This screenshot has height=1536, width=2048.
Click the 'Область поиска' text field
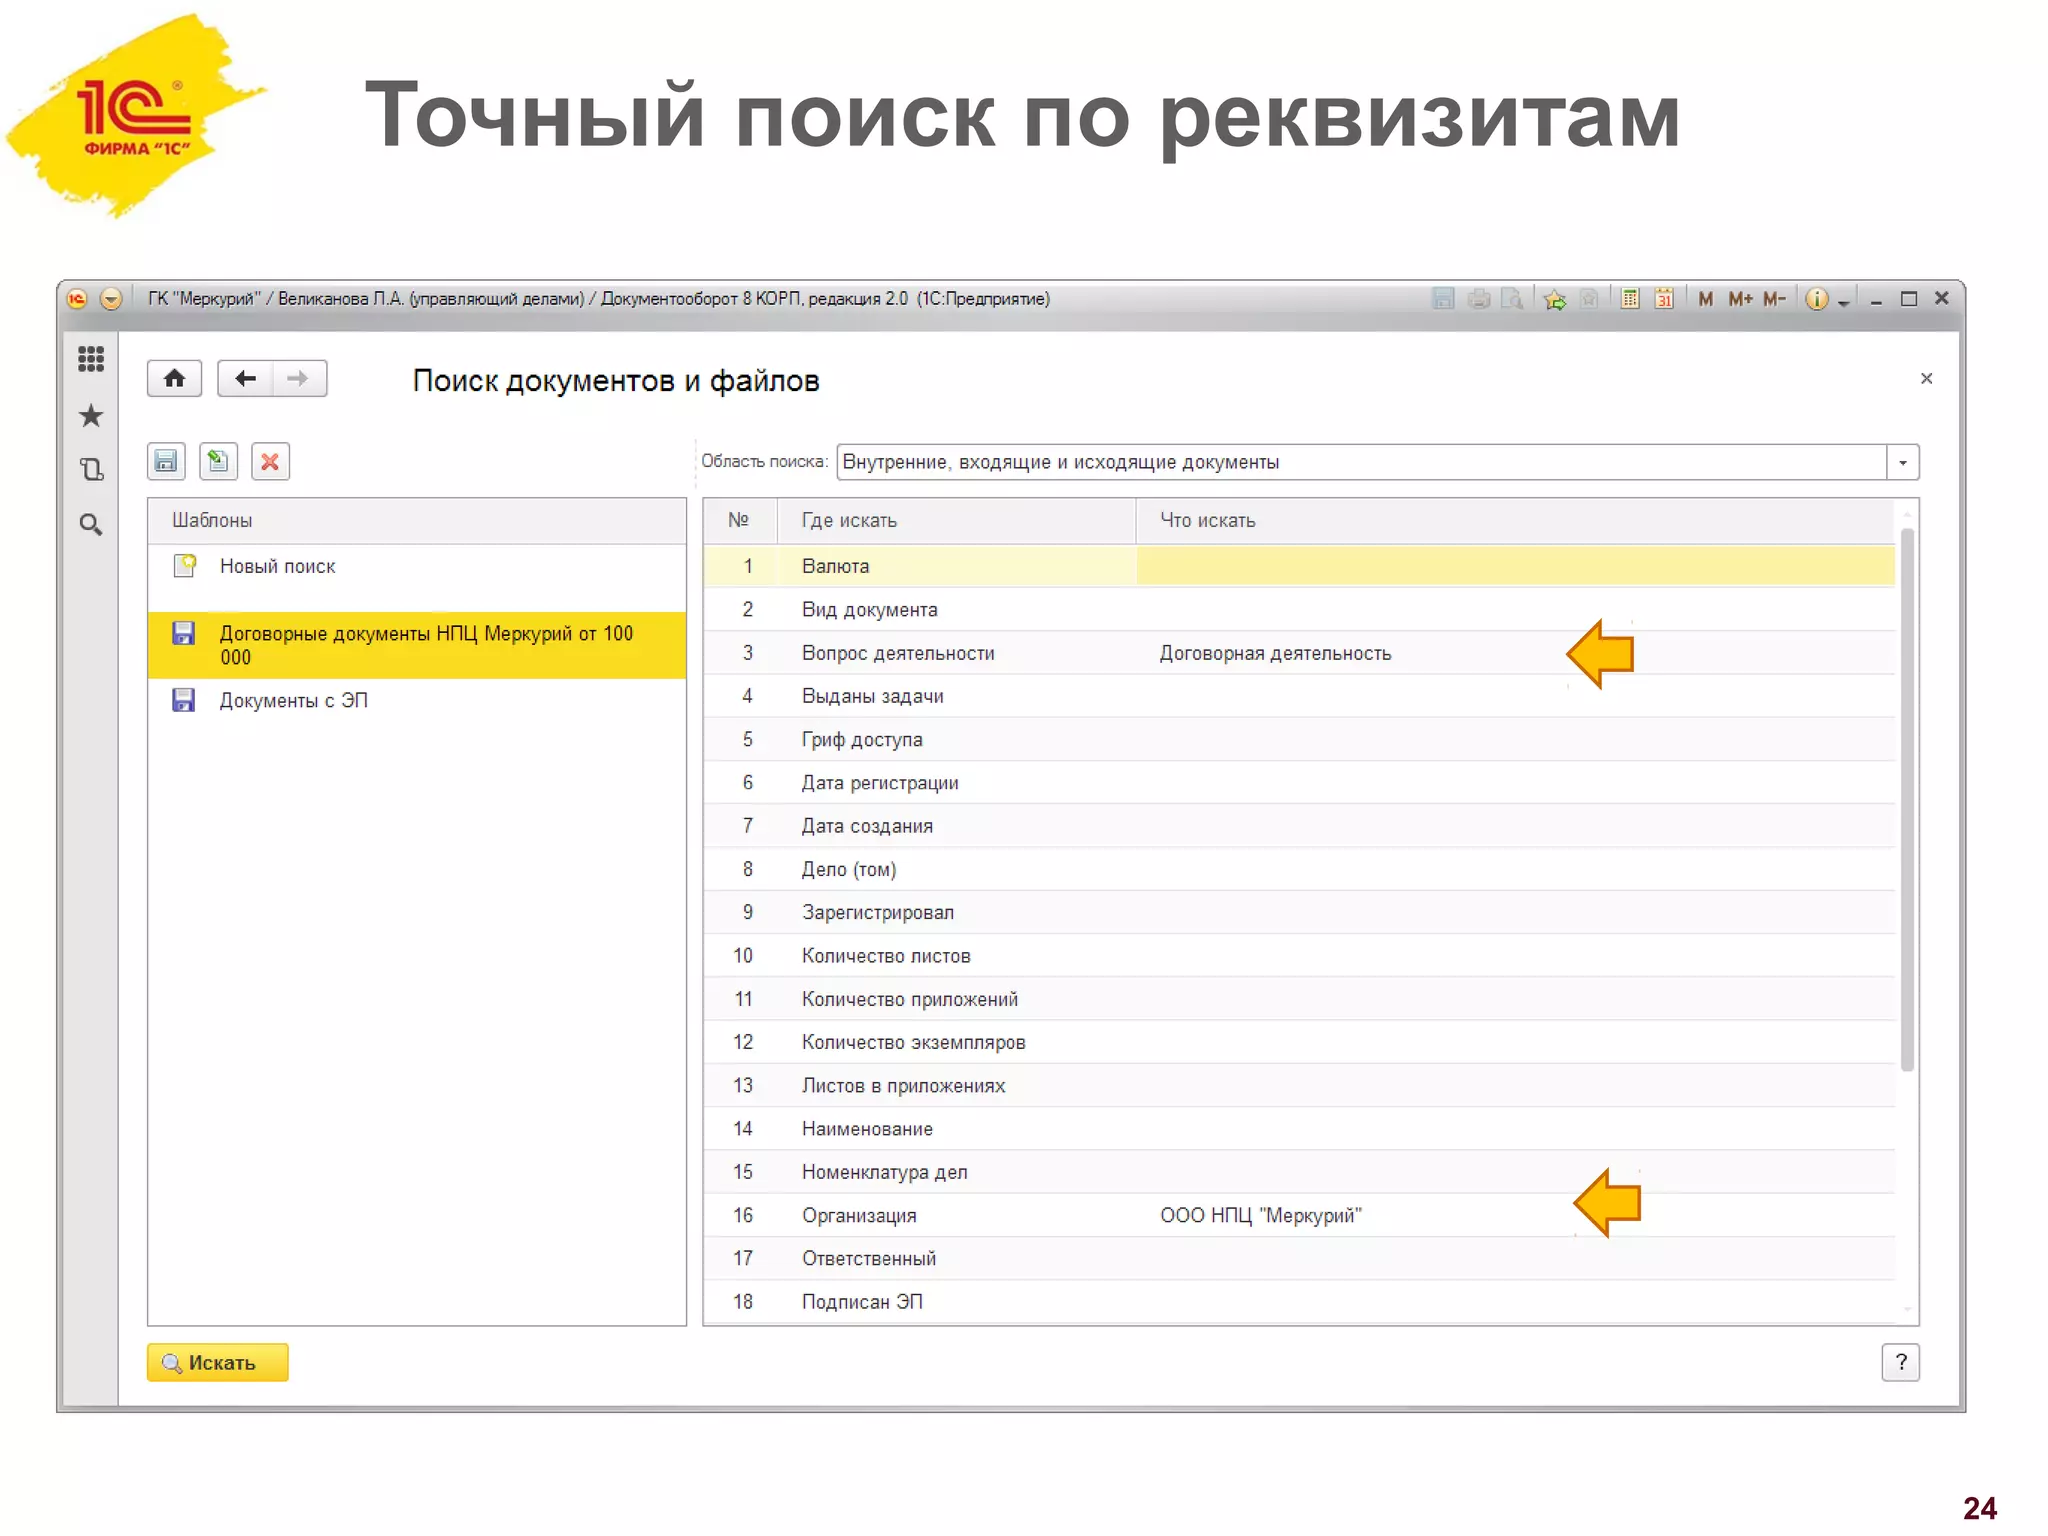coord(1362,463)
